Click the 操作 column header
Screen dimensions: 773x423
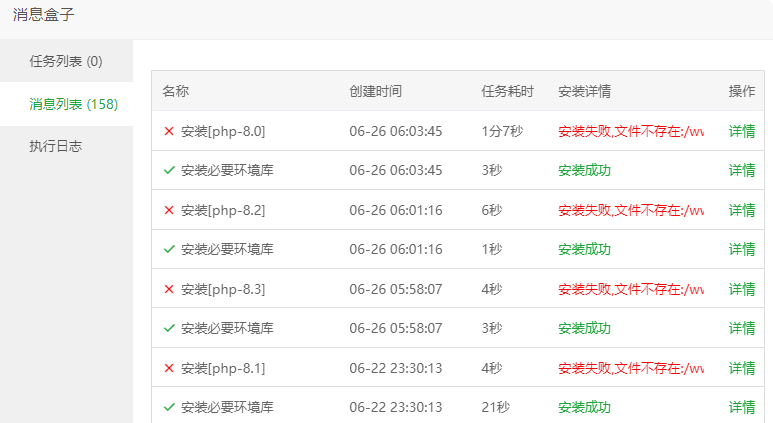point(742,91)
